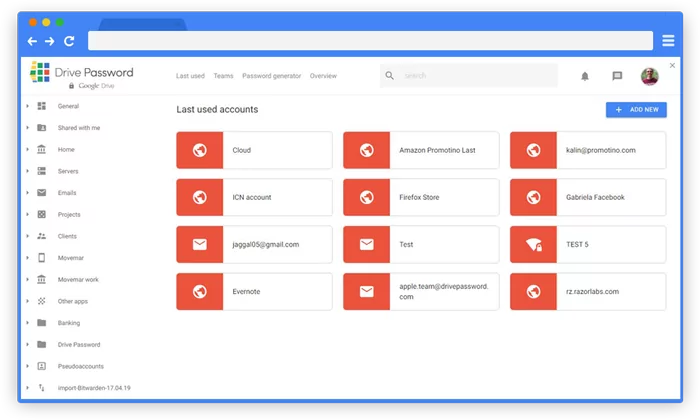
Task: Select the import-Bitwarden-17.04.19 label
Action: tap(94, 388)
